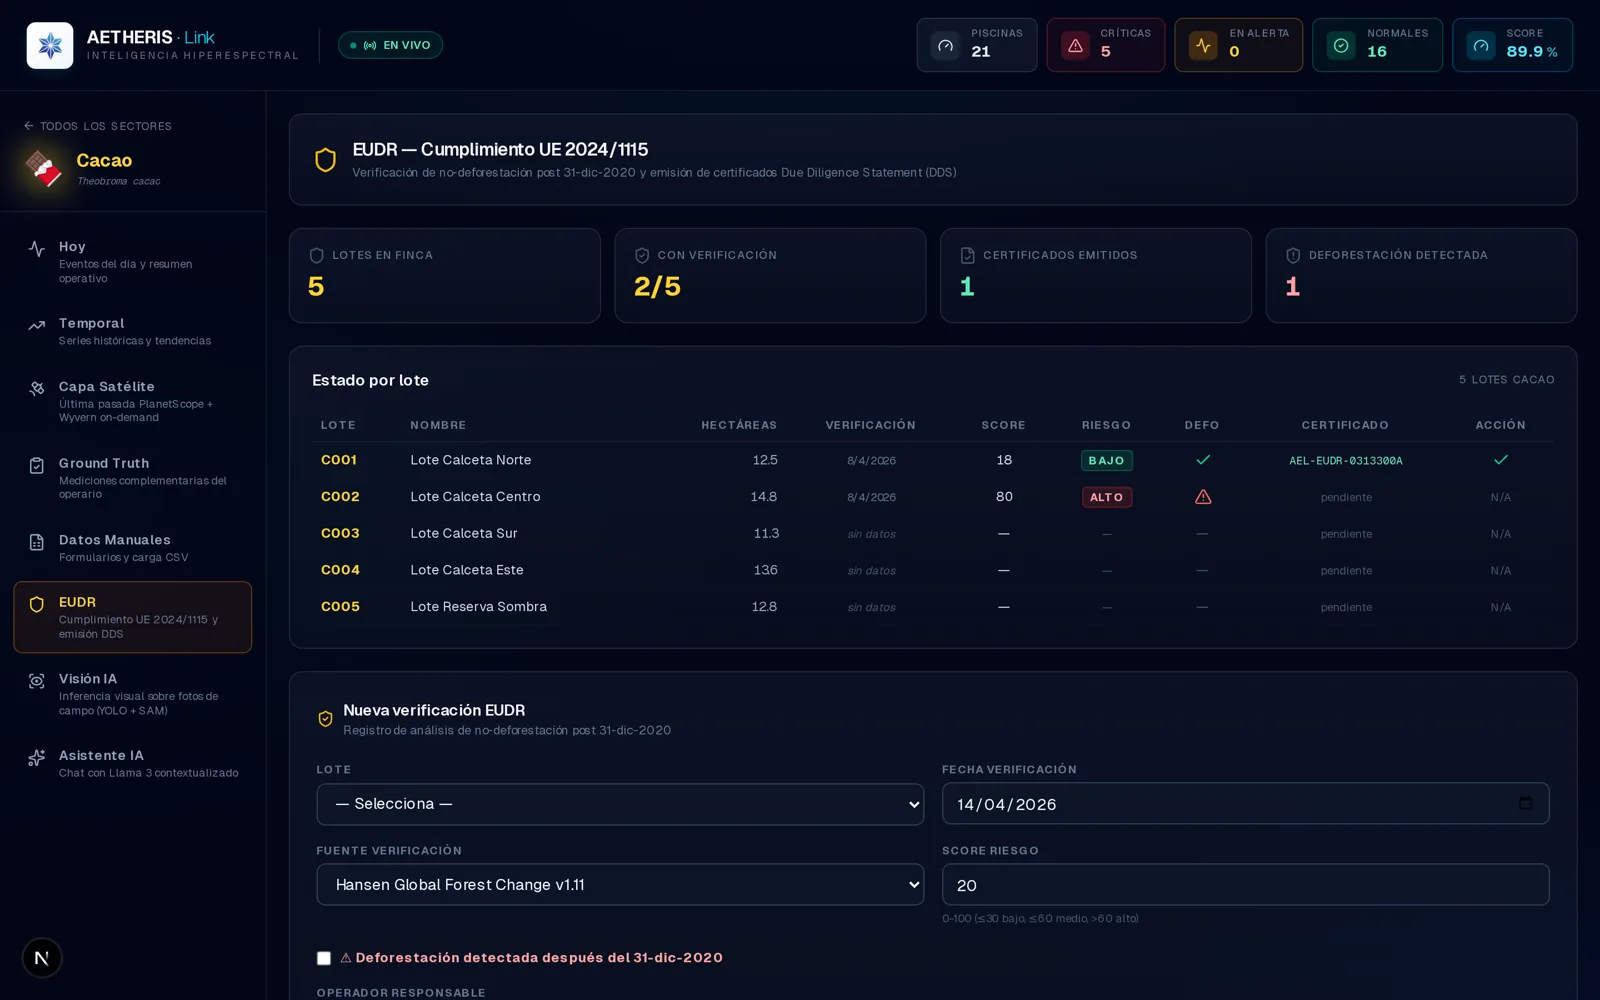This screenshot has width=1600, height=1000.
Task: Click the C003 lot code
Action: pos(340,533)
